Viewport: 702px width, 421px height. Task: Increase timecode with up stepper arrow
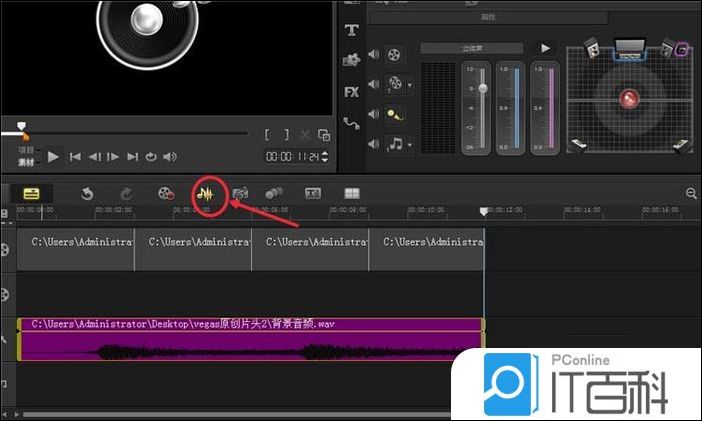point(325,154)
